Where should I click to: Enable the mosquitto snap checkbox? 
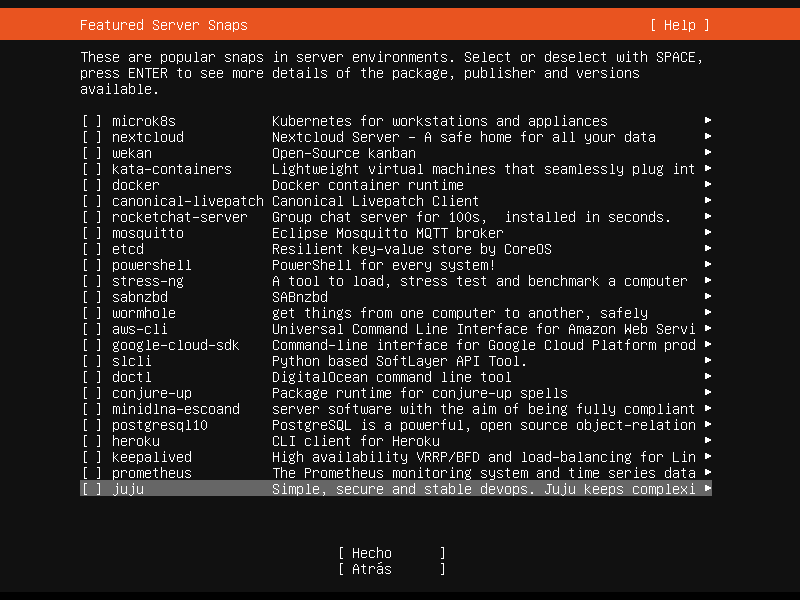pyautogui.click(x=92, y=233)
